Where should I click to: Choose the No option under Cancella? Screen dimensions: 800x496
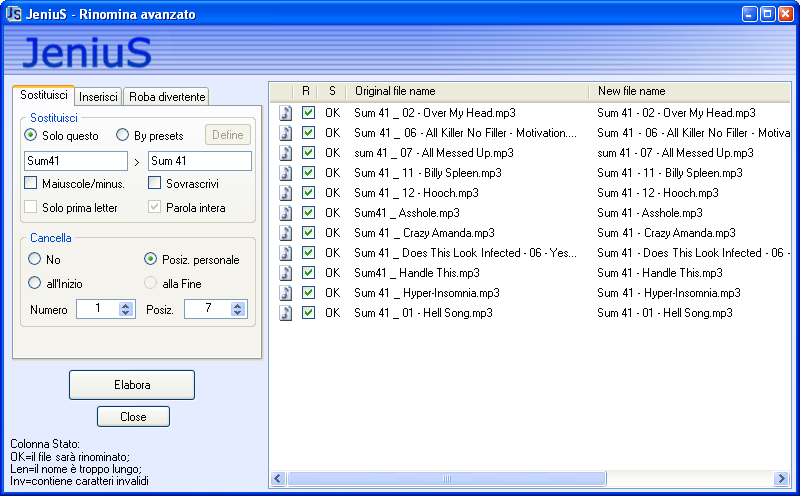click(34, 259)
